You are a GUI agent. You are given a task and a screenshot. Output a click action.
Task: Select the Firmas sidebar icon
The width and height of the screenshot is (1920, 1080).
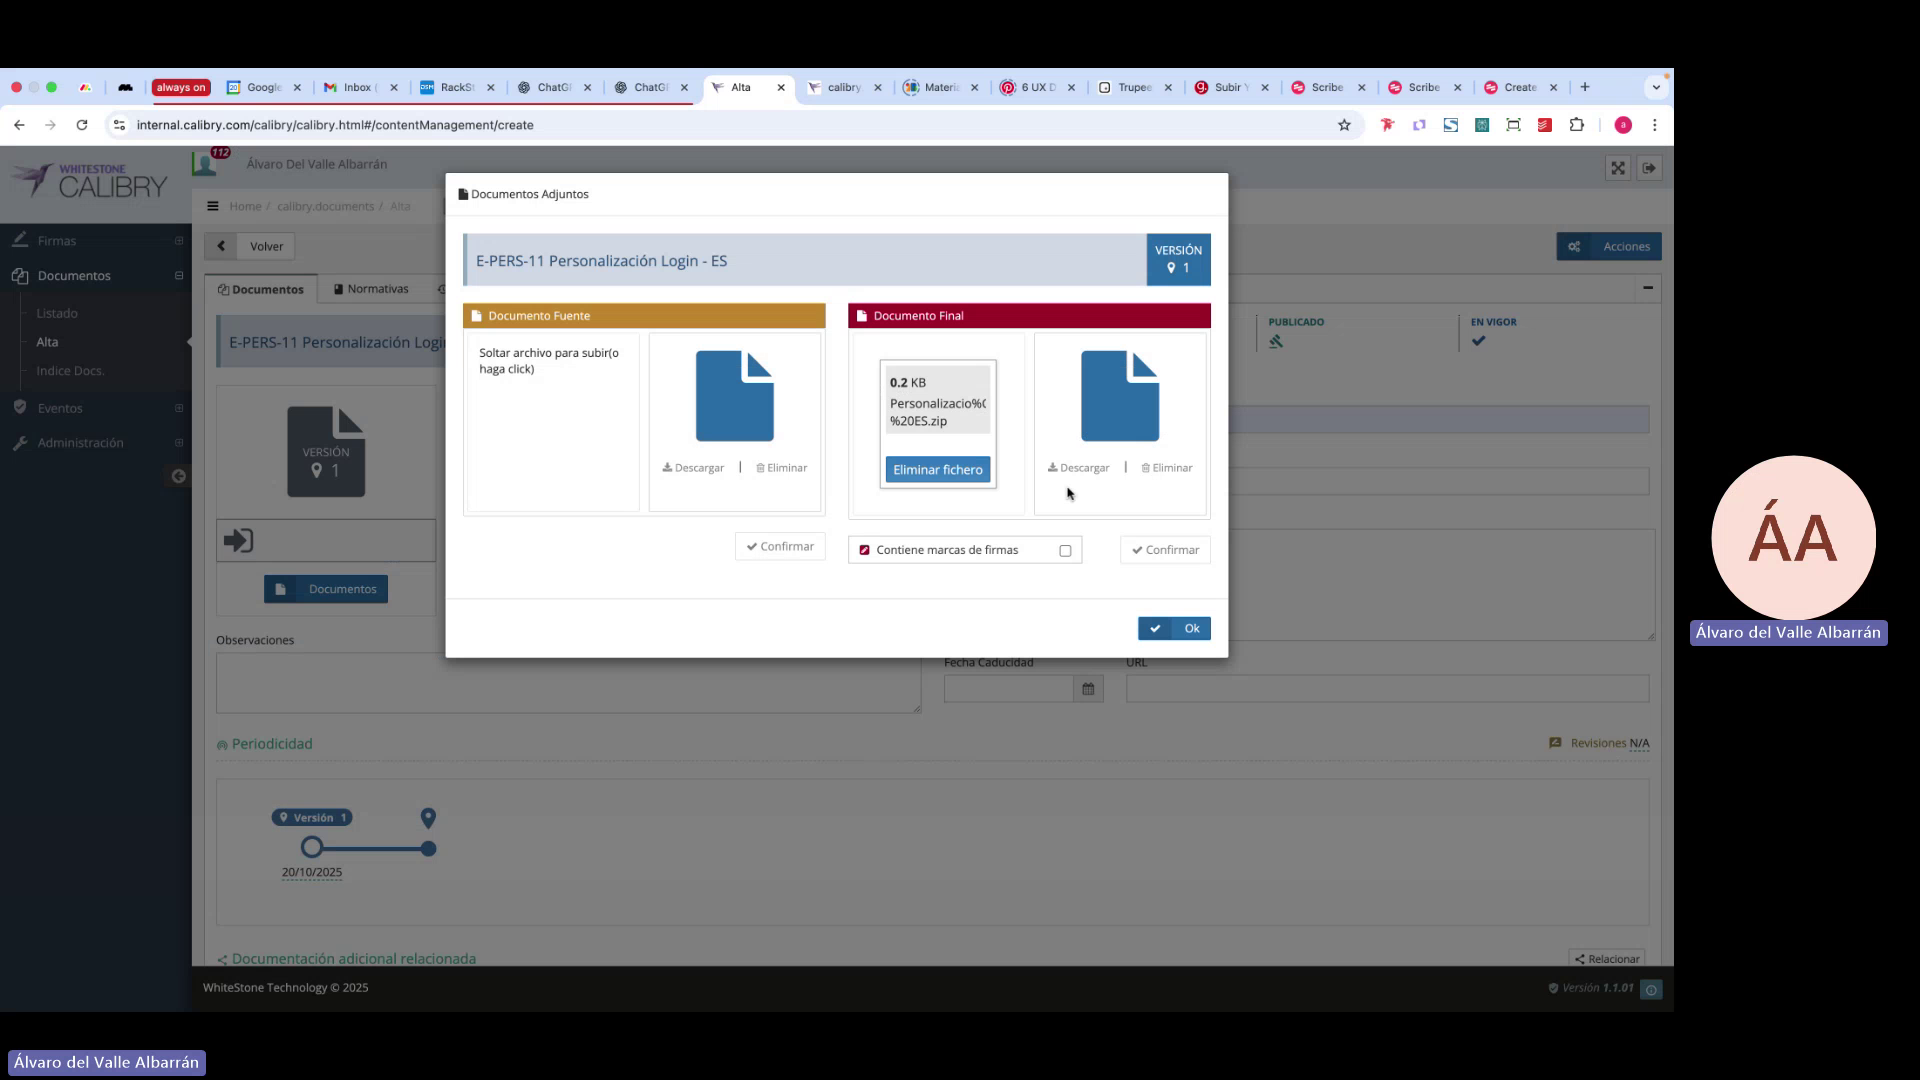click(20, 240)
